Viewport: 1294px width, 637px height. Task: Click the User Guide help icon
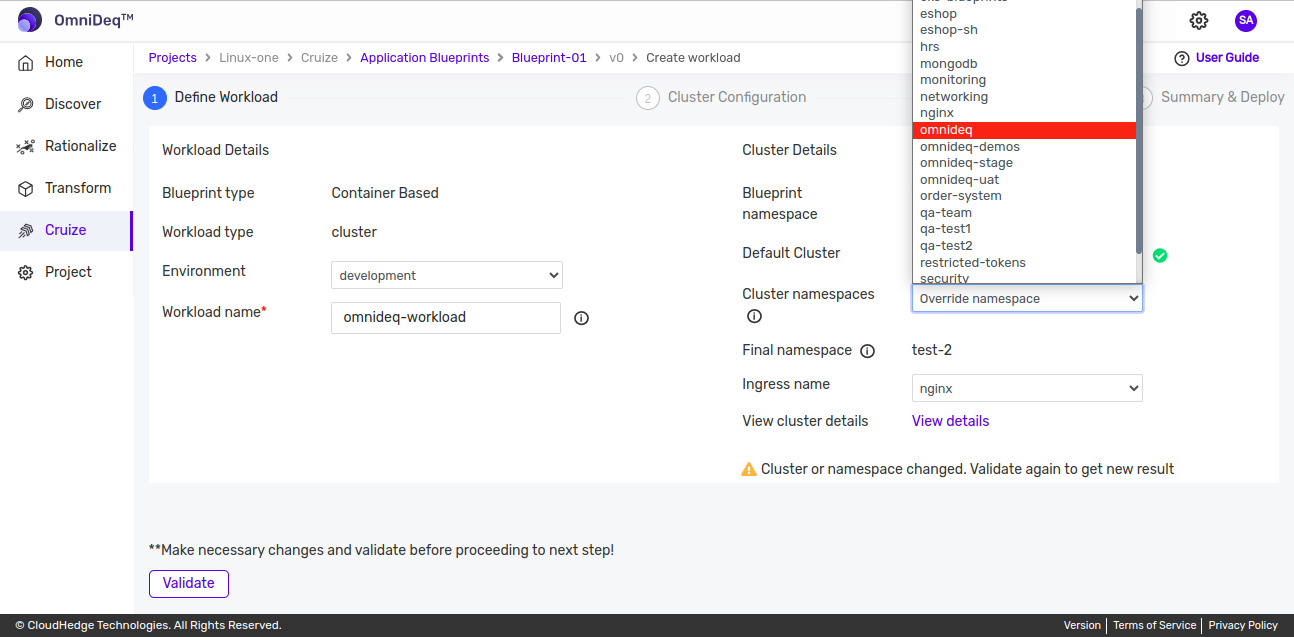click(x=1182, y=58)
